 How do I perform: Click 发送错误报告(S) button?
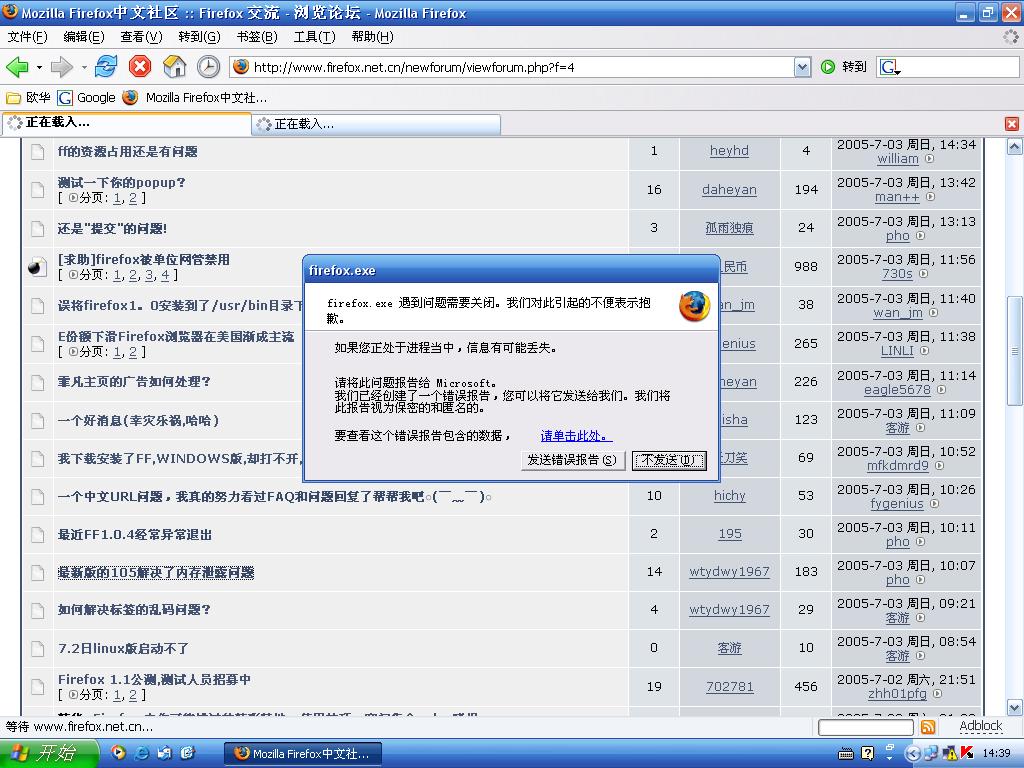[573, 460]
